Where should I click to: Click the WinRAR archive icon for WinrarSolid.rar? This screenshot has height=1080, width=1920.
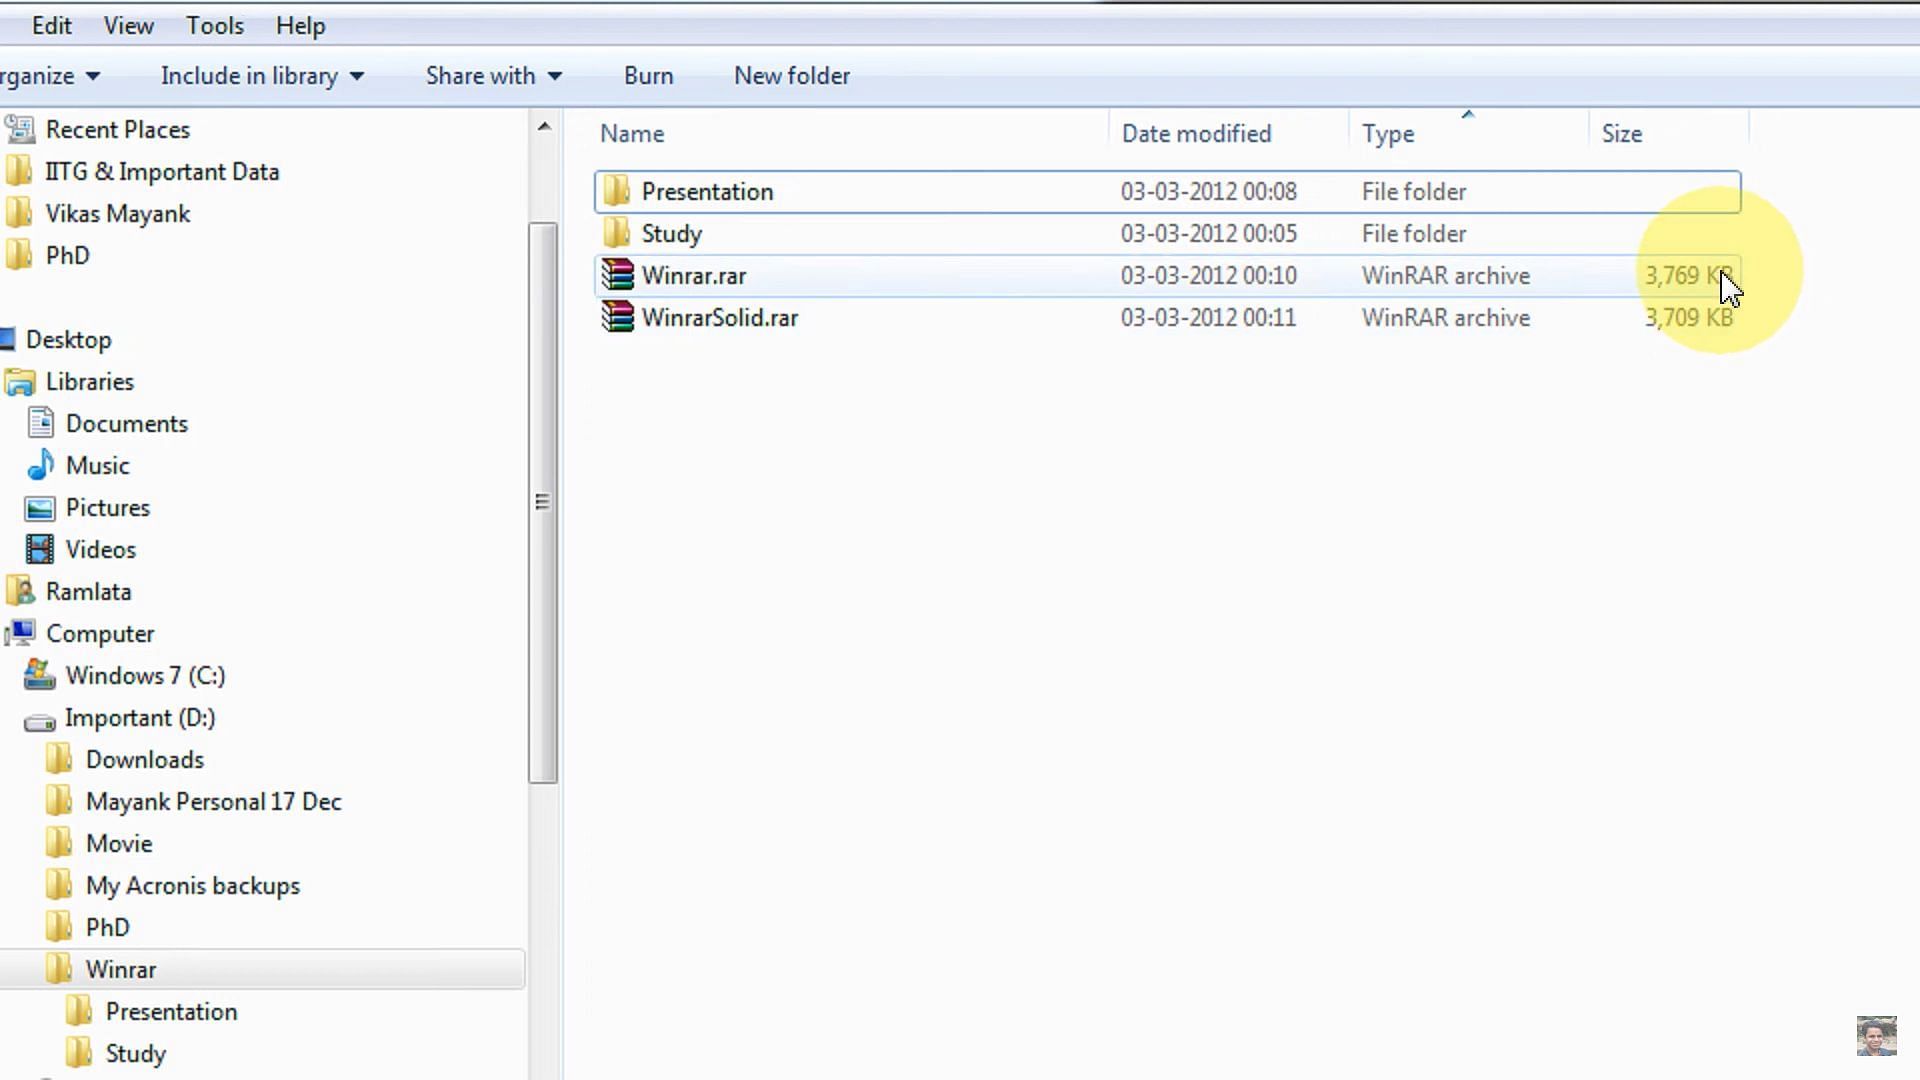pos(616,316)
